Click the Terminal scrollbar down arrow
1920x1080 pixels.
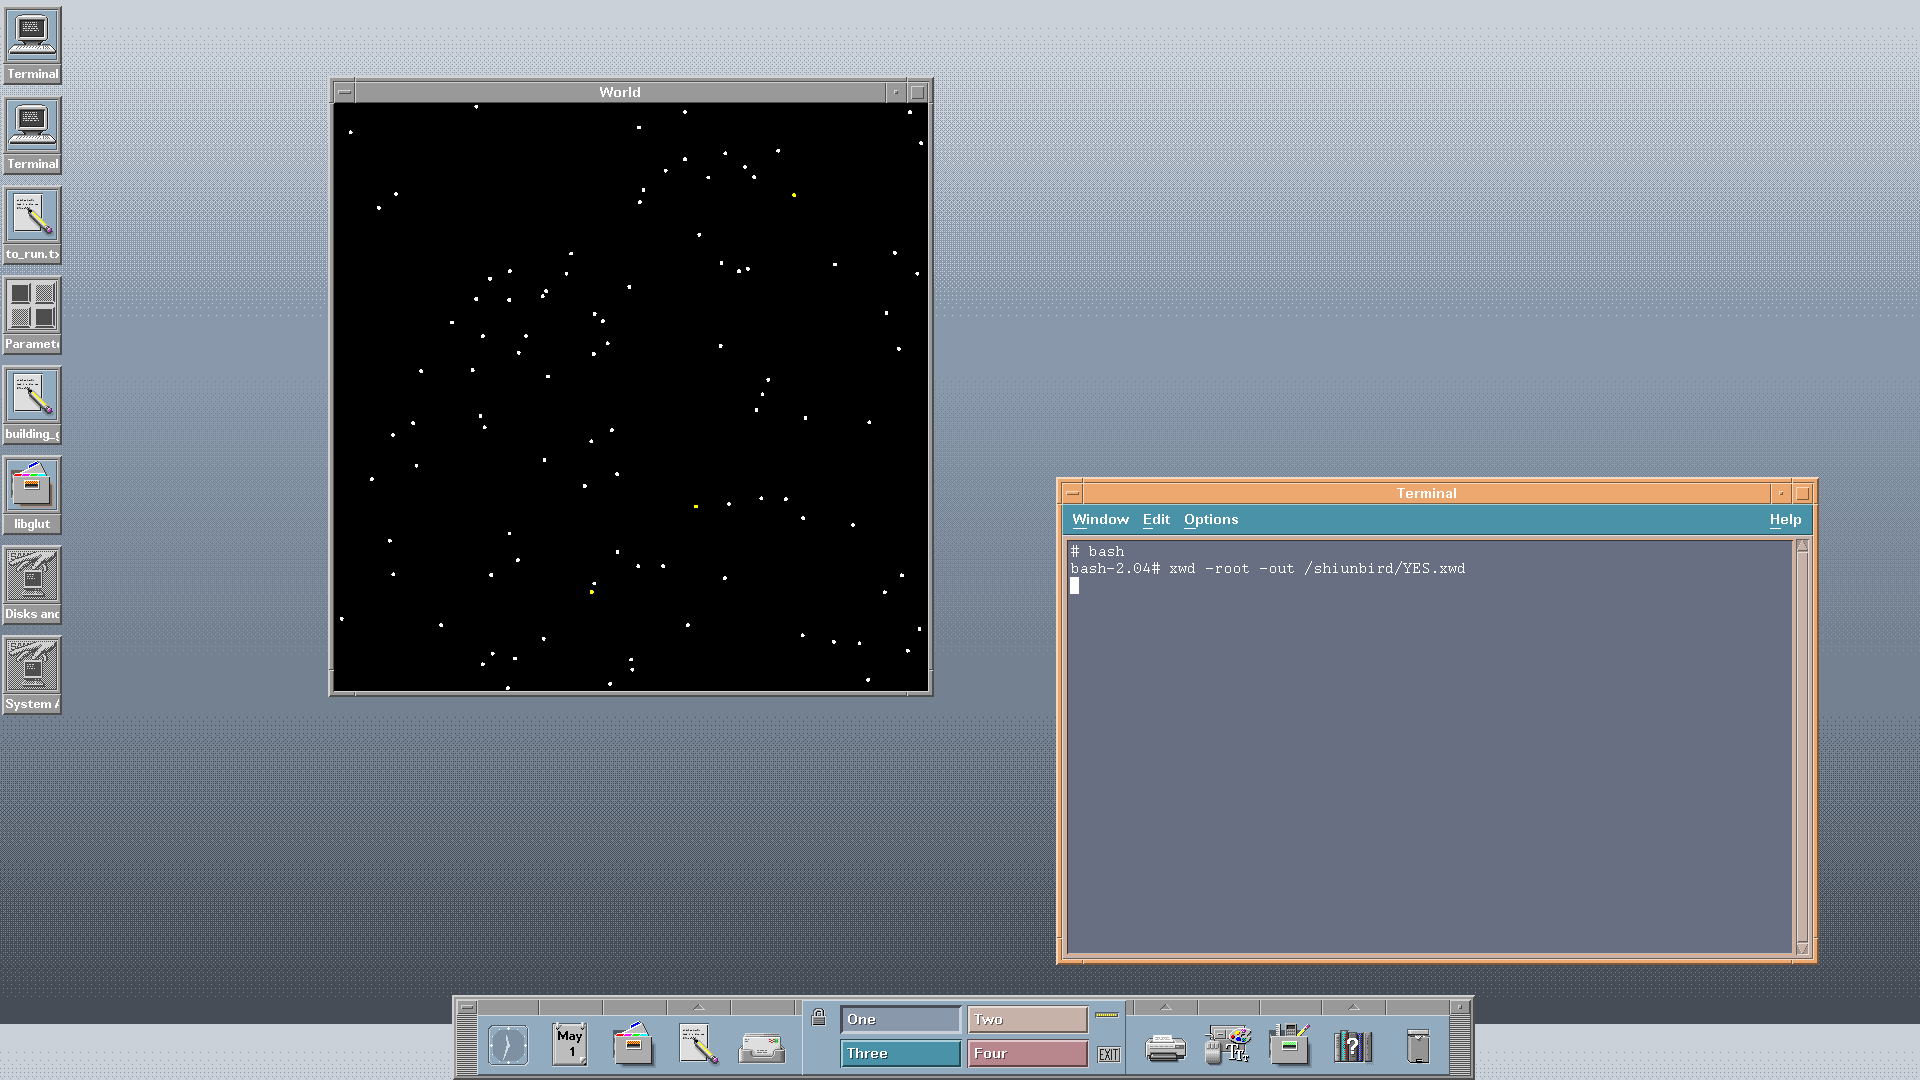click(x=1802, y=948)
